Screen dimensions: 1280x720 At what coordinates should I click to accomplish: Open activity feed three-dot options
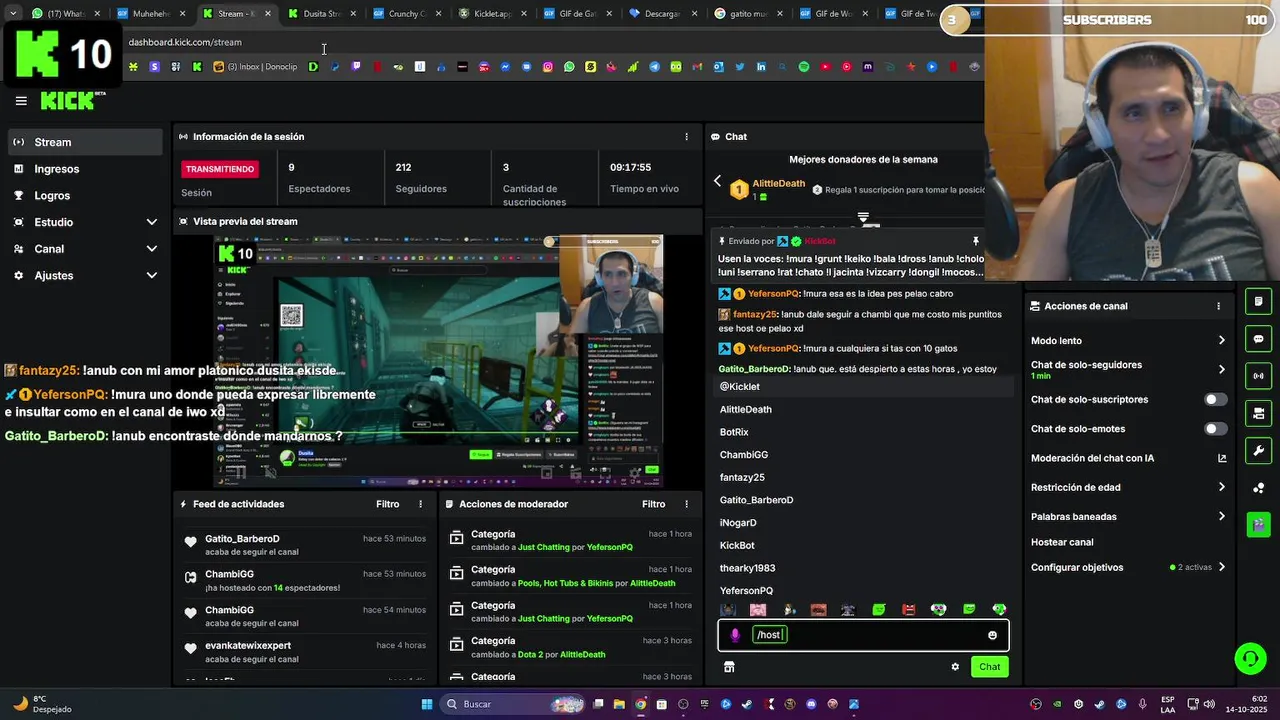pos(420,504)
